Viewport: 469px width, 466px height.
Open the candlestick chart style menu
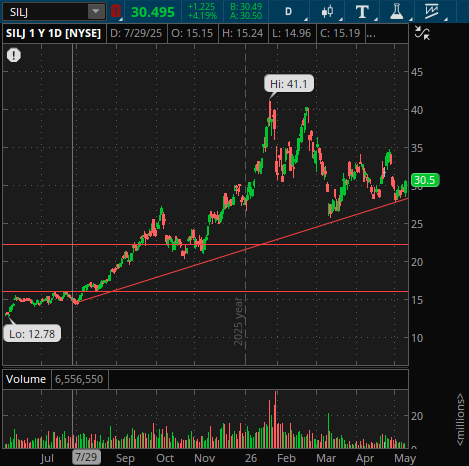coord(328,12)
